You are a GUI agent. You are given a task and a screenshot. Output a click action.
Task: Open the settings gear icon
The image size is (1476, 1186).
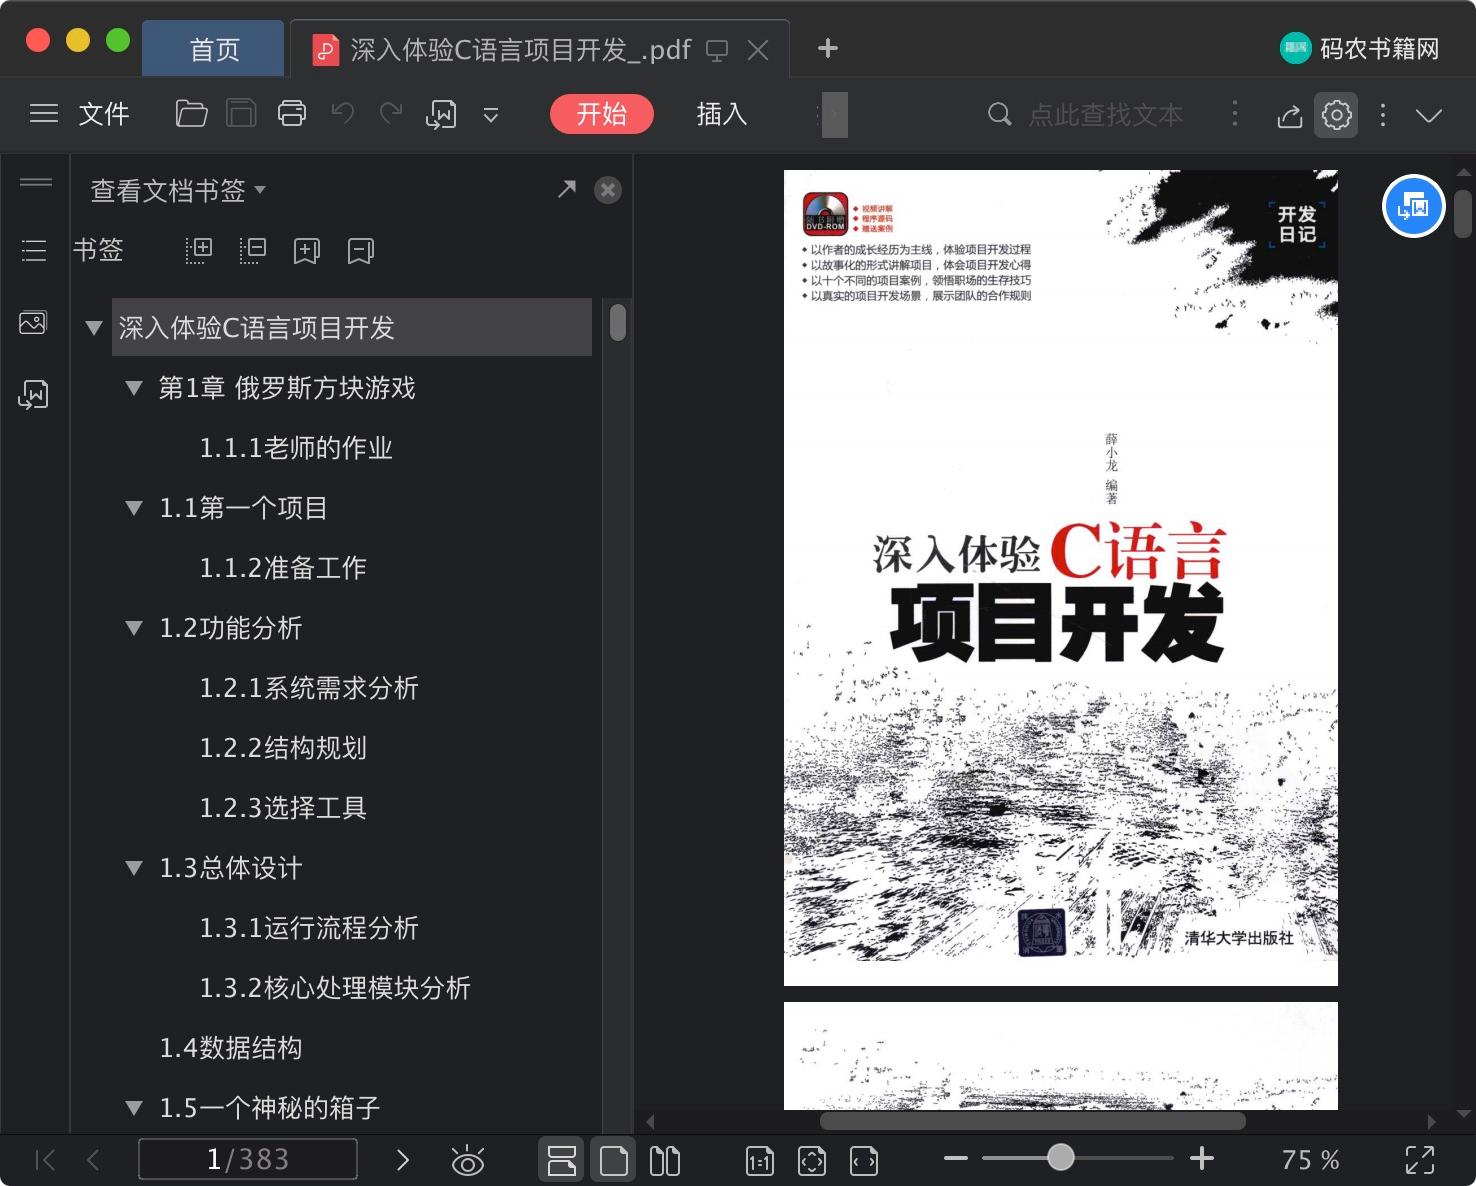1337,115
